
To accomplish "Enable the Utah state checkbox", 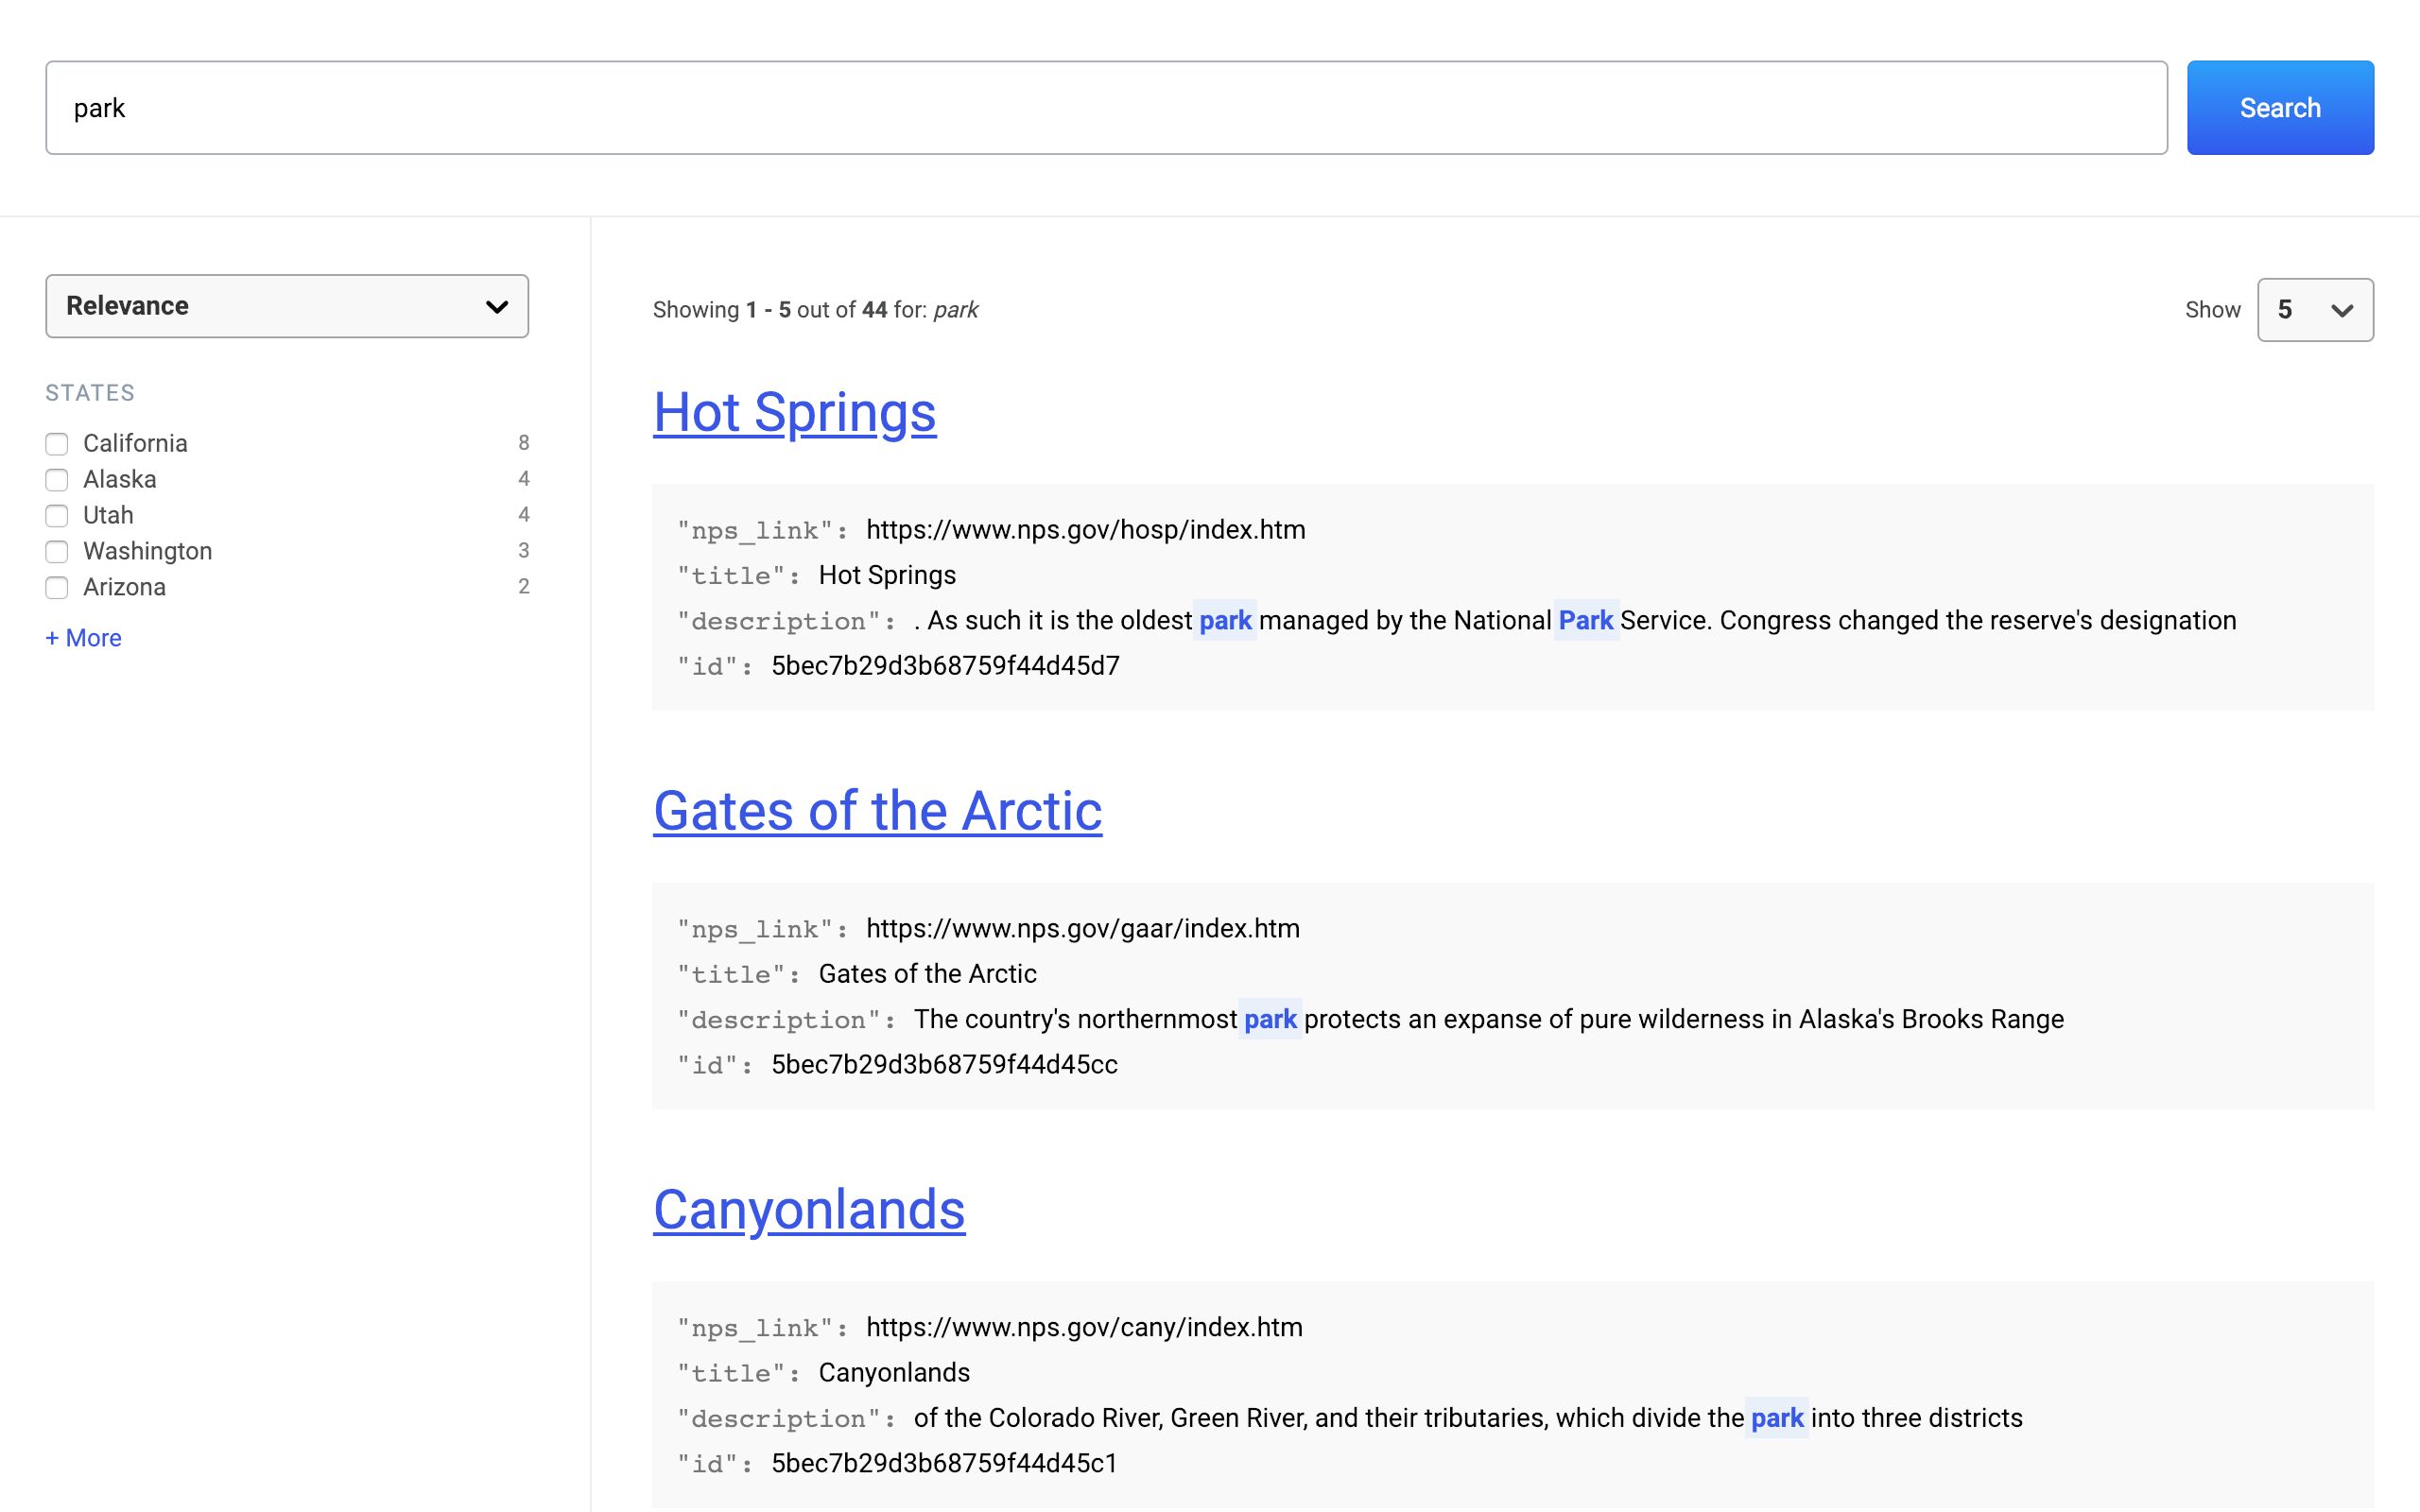I will click(x=57, y=516).
